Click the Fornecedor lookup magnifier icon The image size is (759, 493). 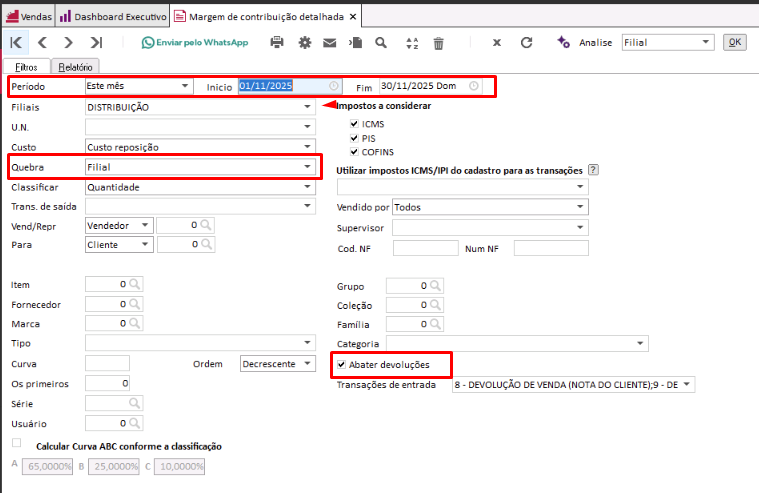[136, 304]
